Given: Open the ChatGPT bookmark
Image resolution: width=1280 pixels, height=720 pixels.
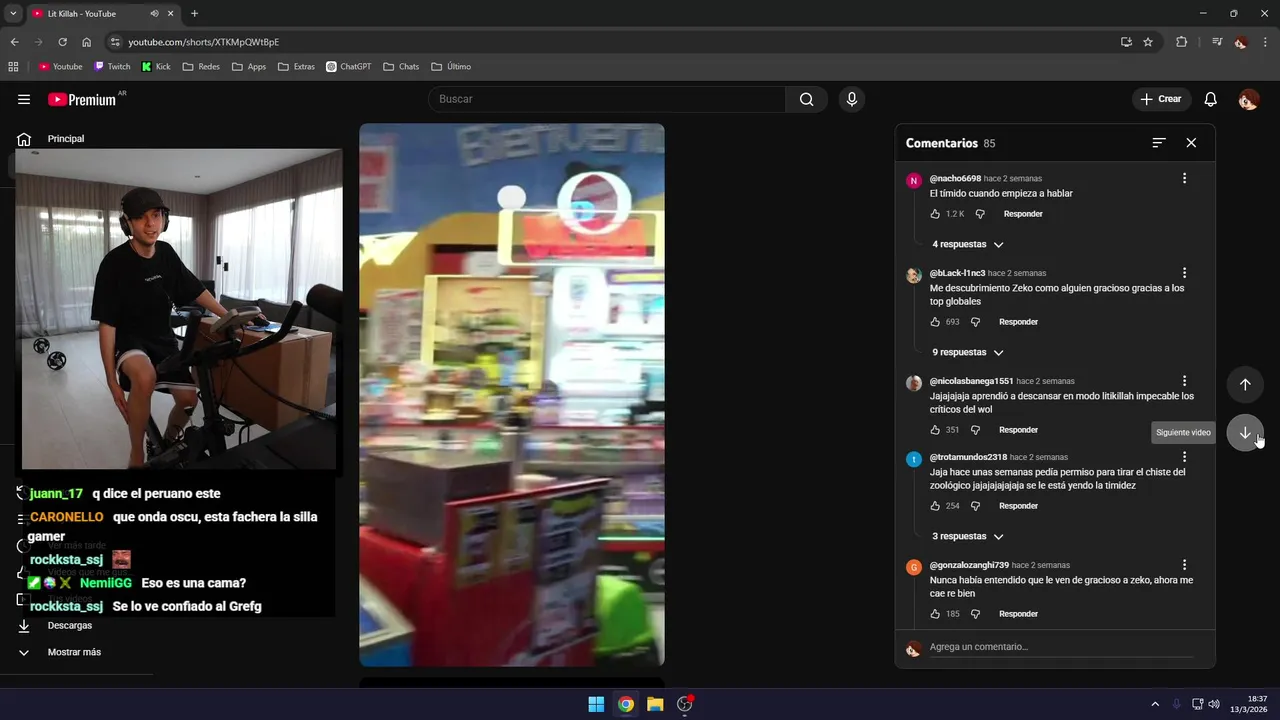Looking at the screenshot, I should tap(349, 67).
